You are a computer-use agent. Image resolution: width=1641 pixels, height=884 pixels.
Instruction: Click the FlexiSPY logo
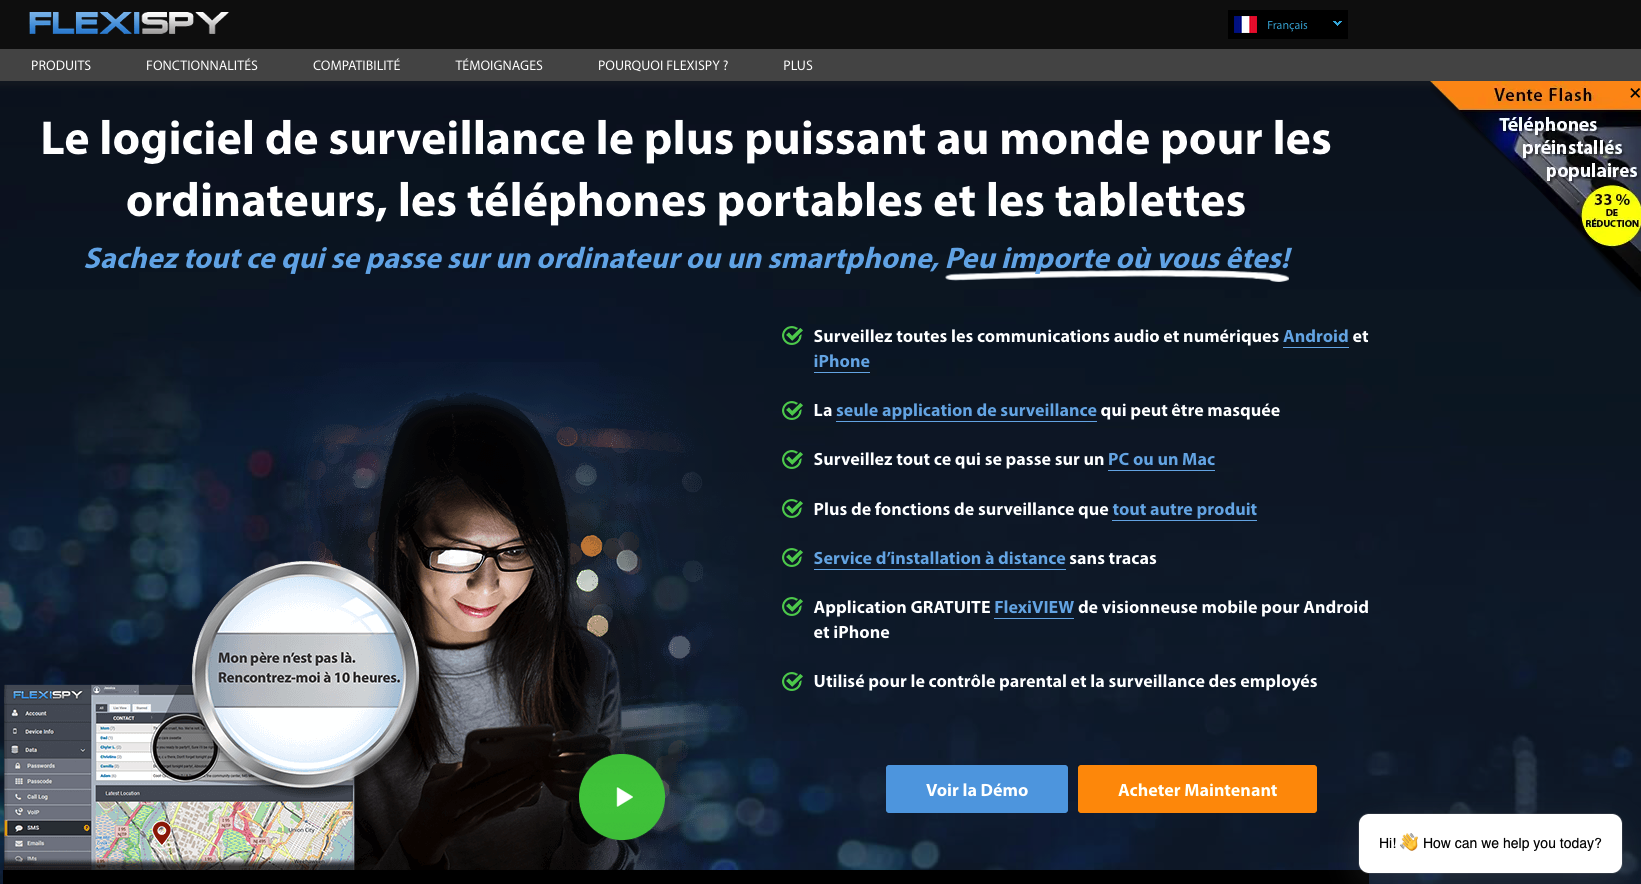pos(128,22)
